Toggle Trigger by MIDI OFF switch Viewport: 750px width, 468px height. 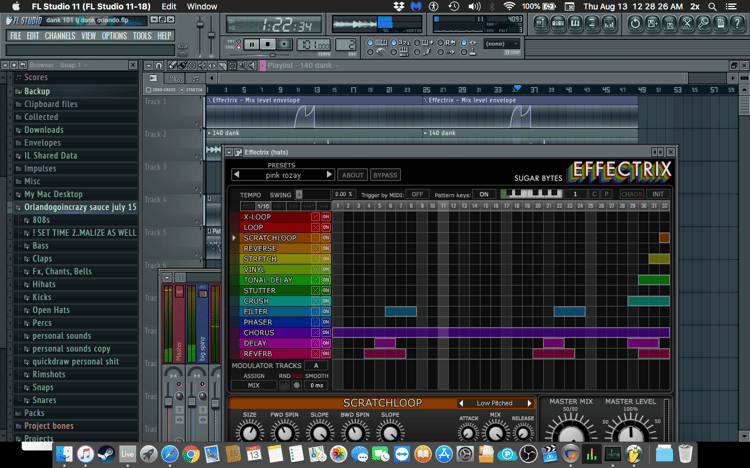point(417,194)
